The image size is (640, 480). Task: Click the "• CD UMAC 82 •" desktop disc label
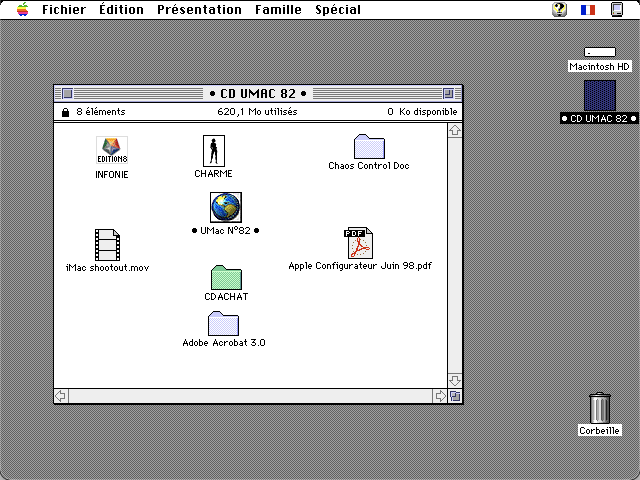point(599,118)
